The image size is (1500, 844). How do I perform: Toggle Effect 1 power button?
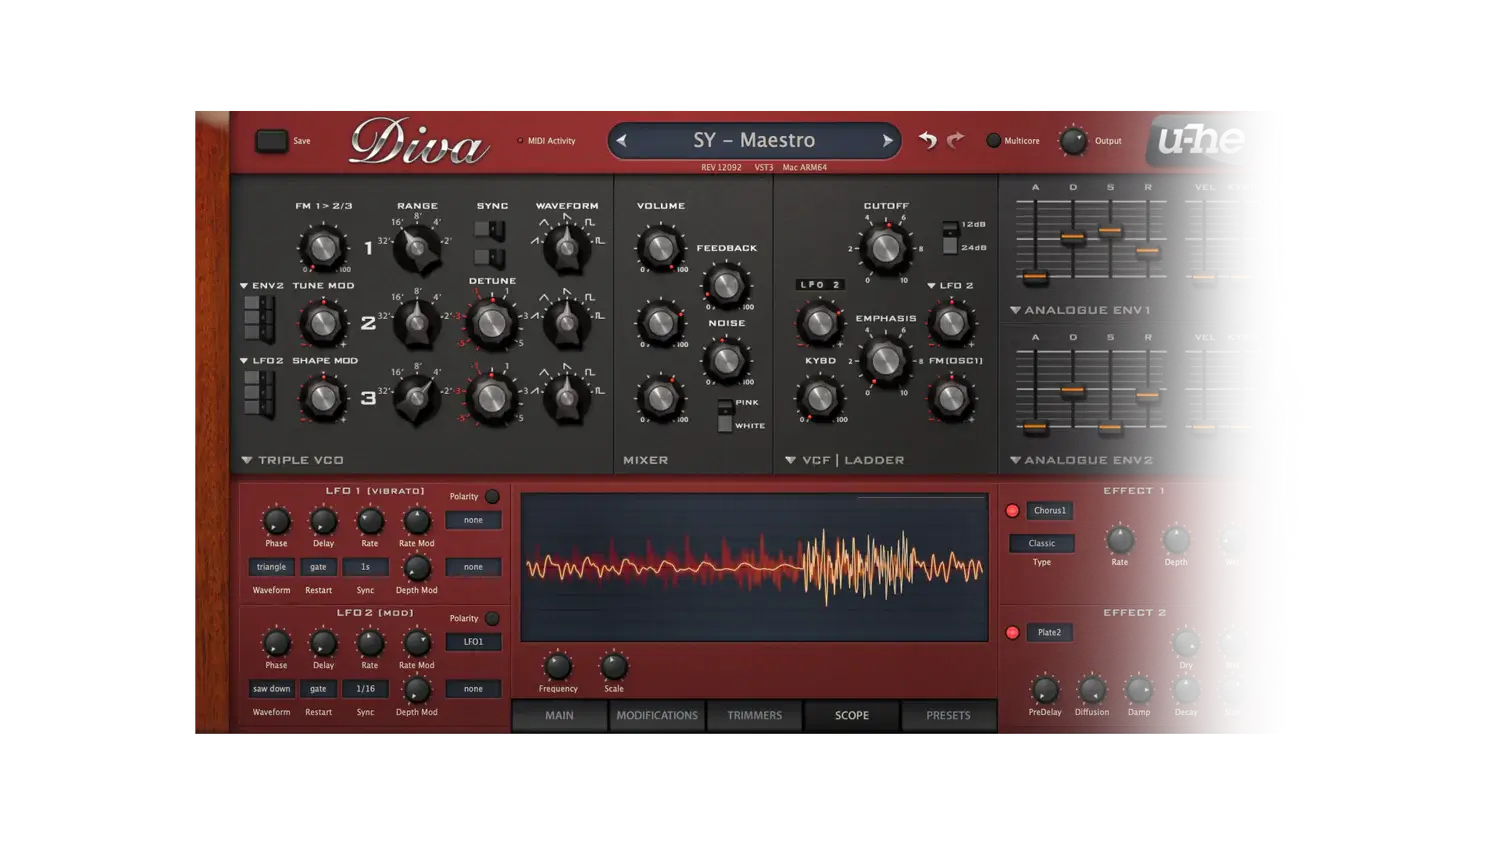[x=1012, y=511]
